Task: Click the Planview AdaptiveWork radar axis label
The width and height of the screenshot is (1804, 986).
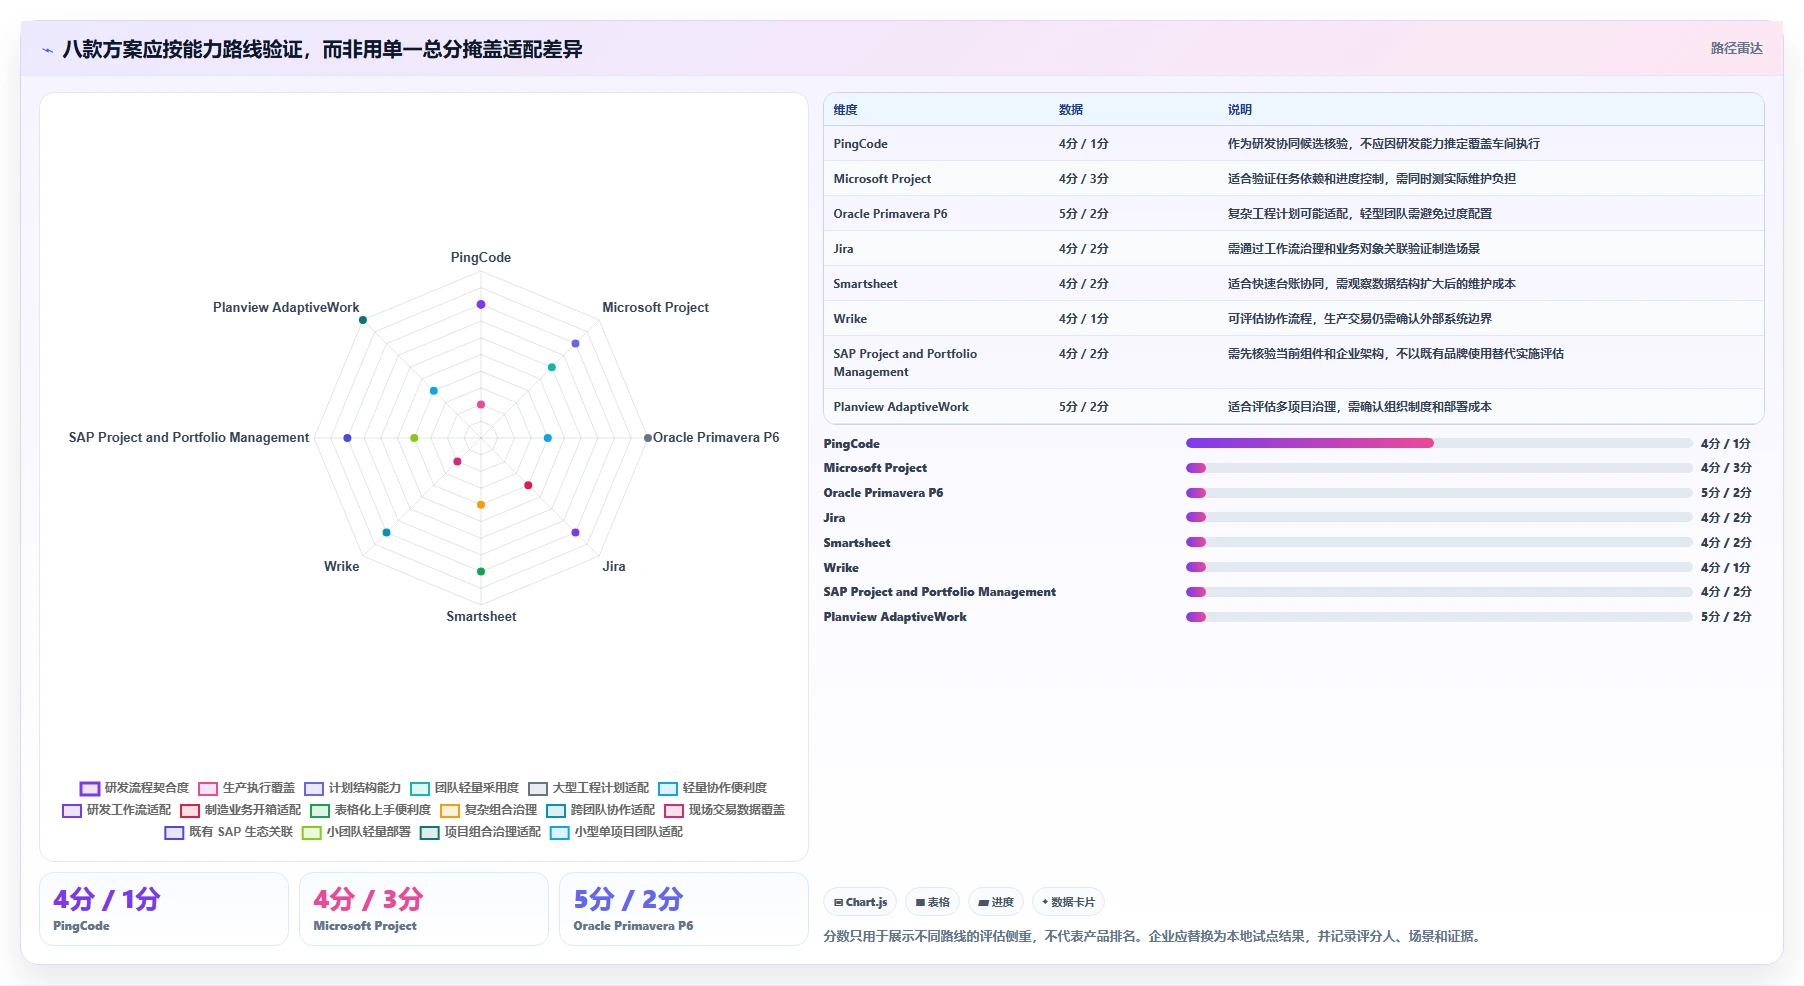Action: [286, 308]
